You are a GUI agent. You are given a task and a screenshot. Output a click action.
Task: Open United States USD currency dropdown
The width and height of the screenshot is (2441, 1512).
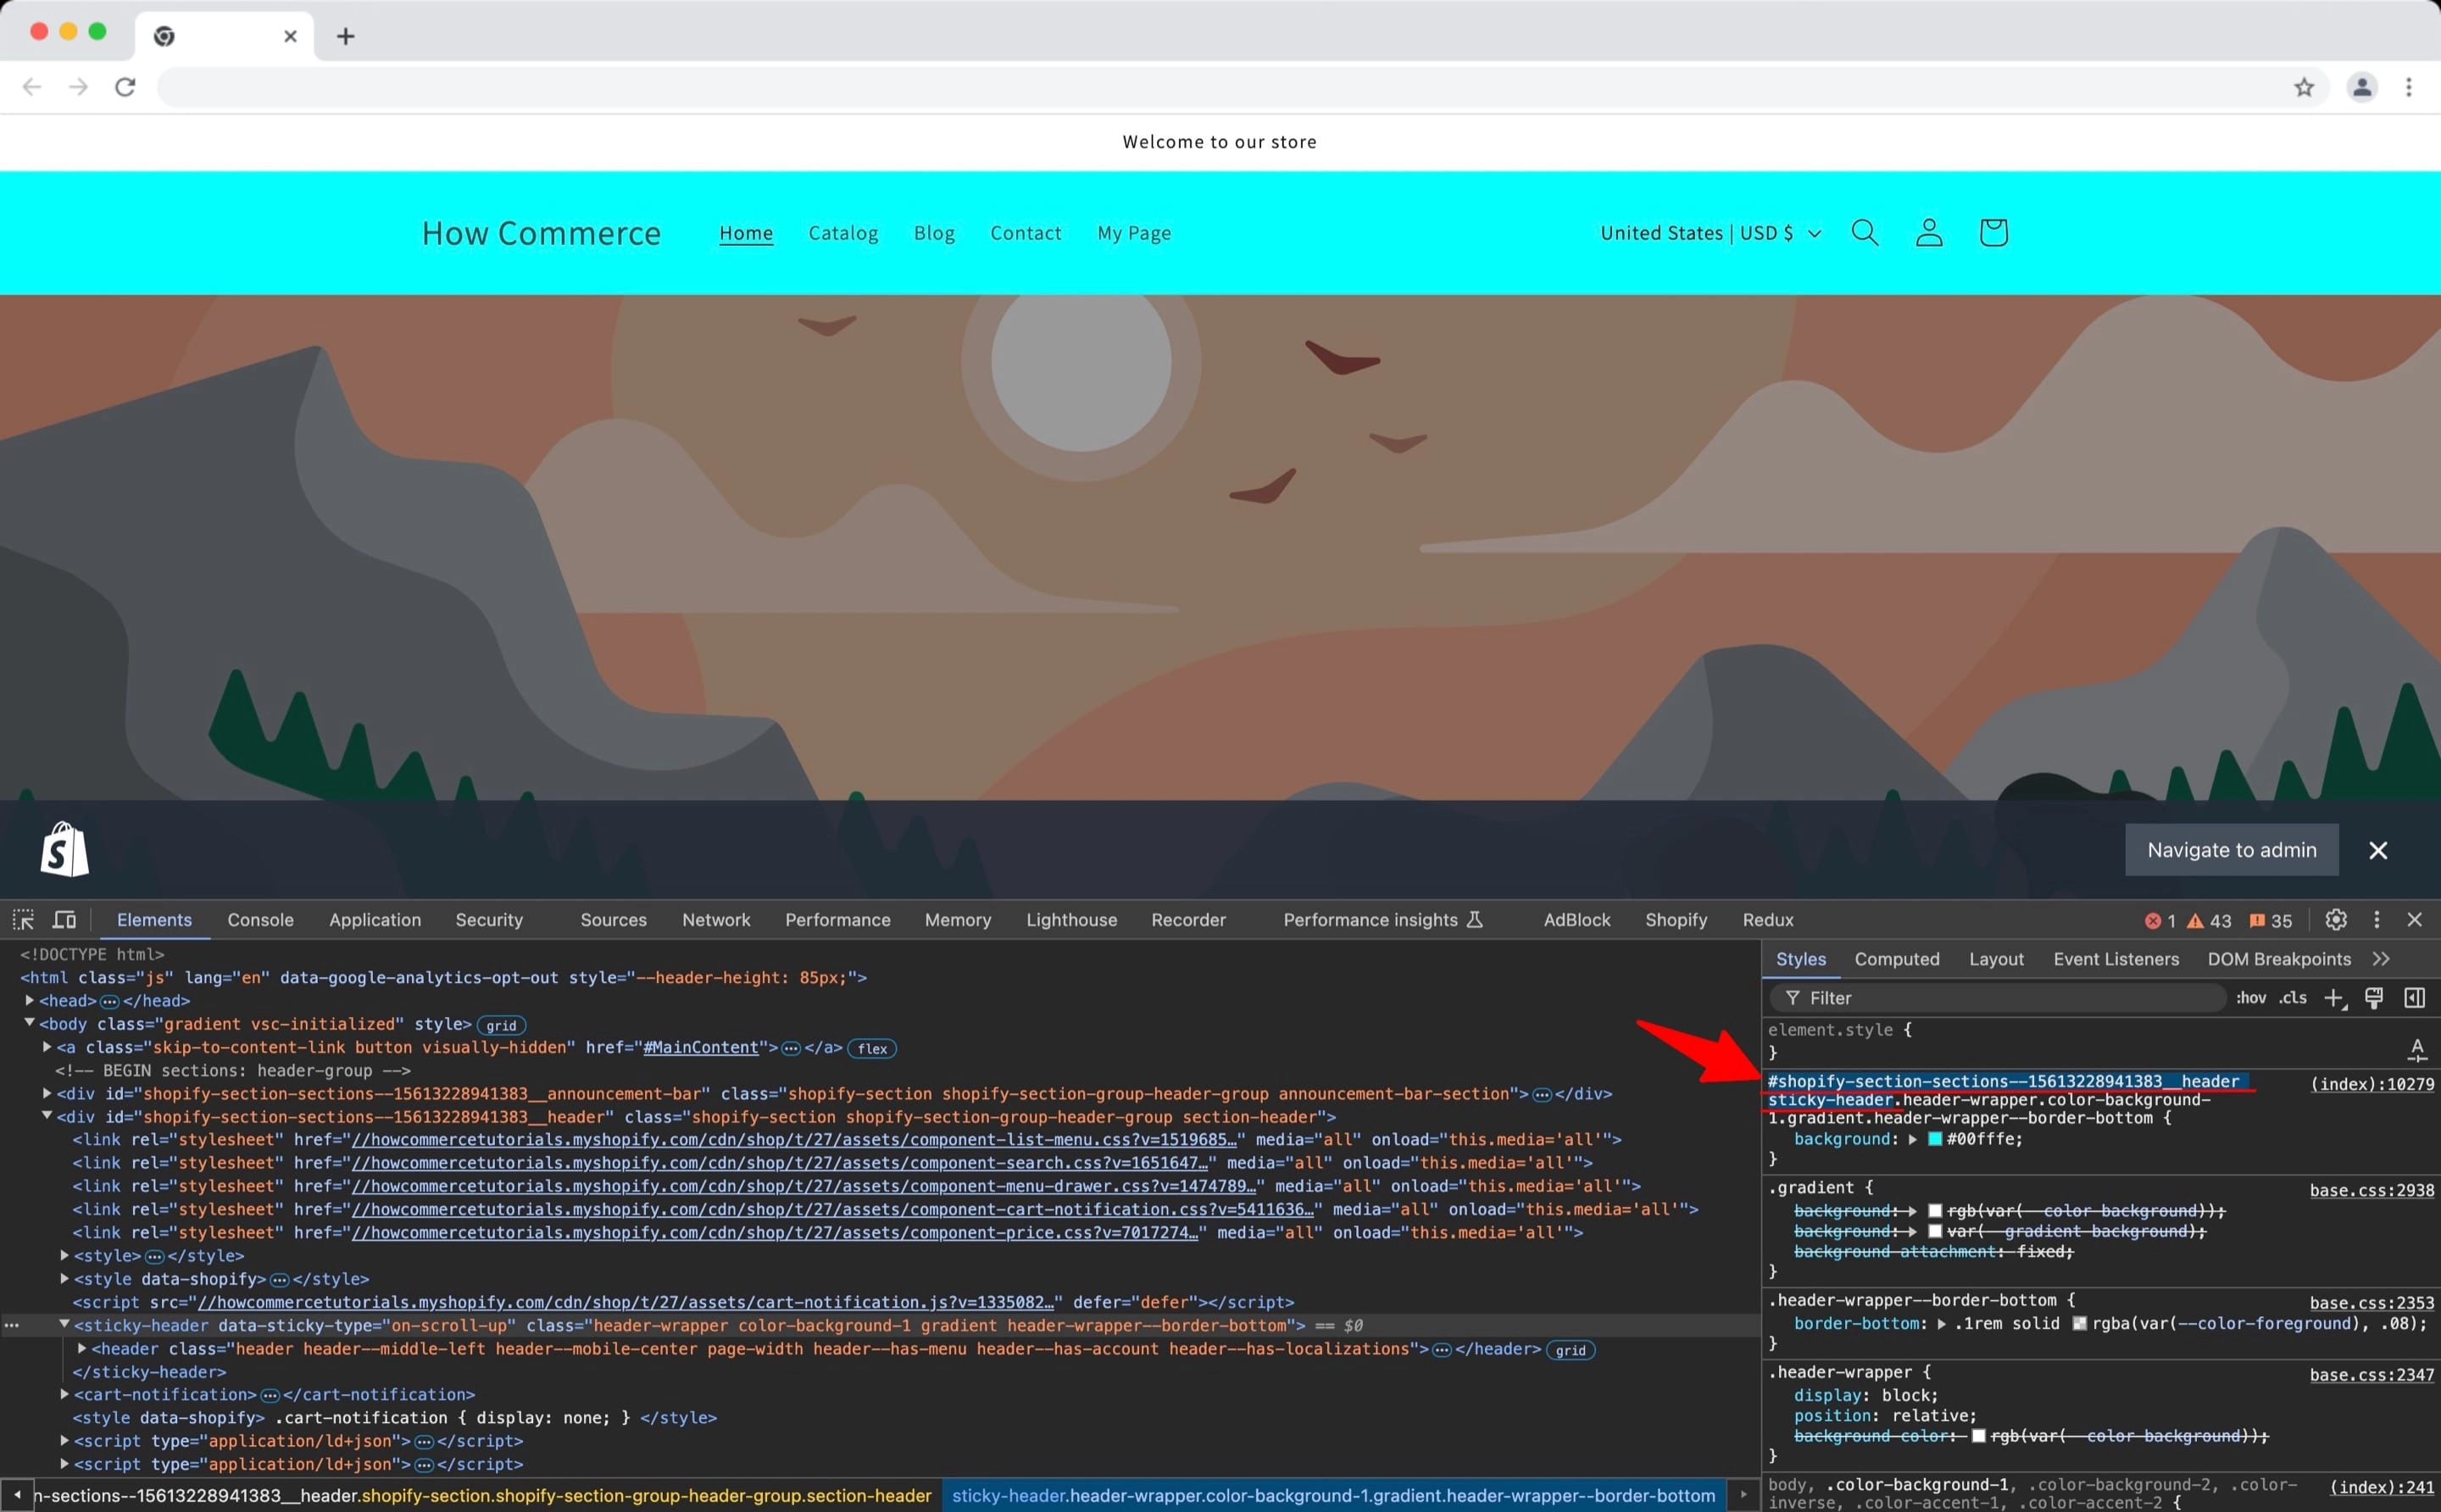[x=1710, y=233]
